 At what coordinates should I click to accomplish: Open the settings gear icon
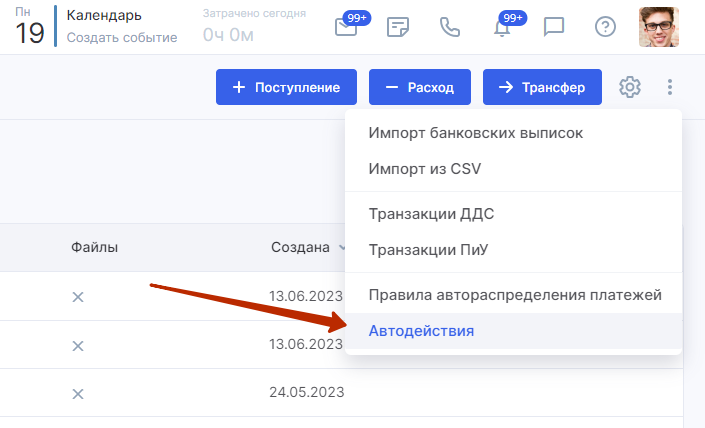click(629, 87)
